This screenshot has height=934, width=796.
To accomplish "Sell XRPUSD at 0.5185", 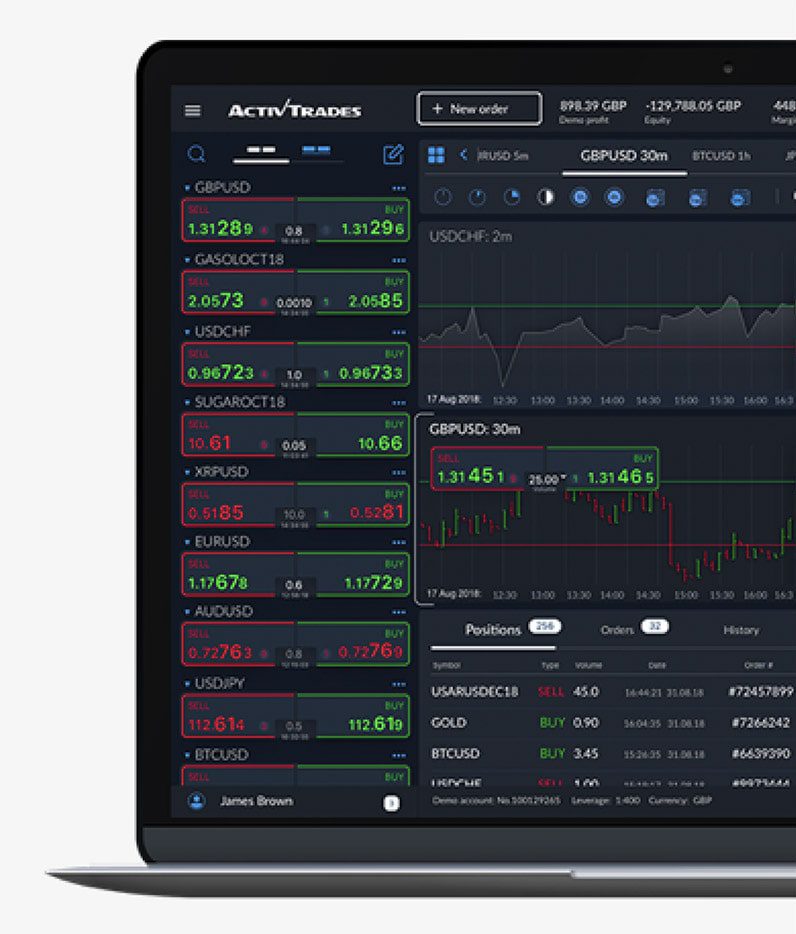I will (x=238, y=505).
